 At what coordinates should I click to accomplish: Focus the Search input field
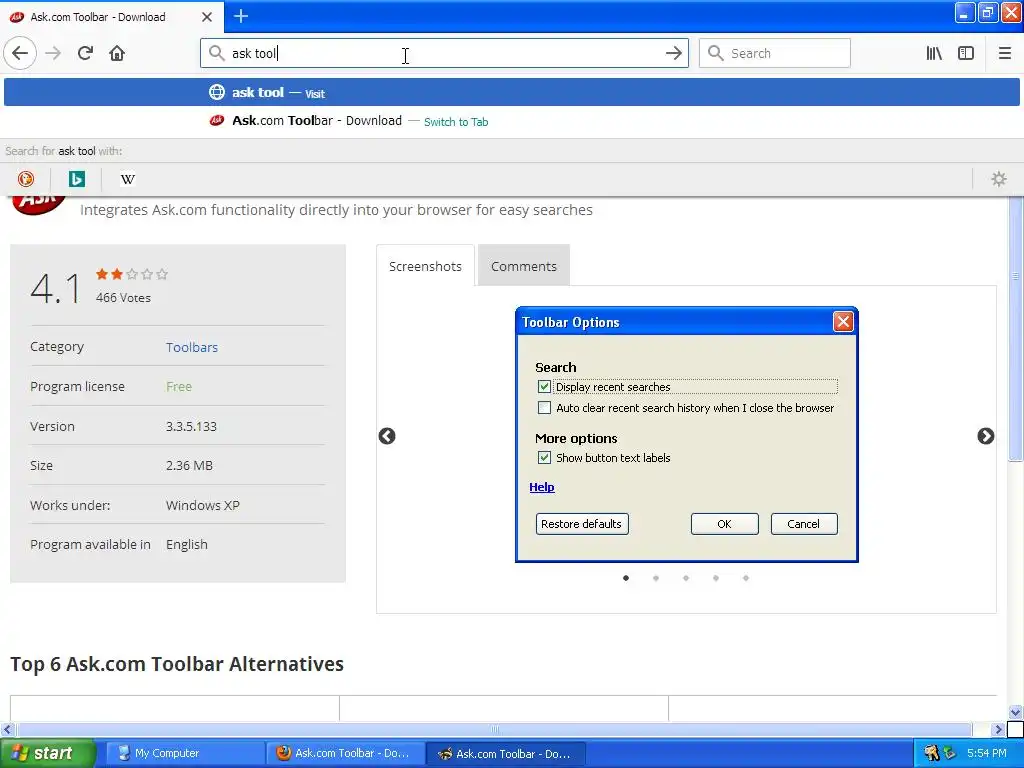[x=775, y=53]
